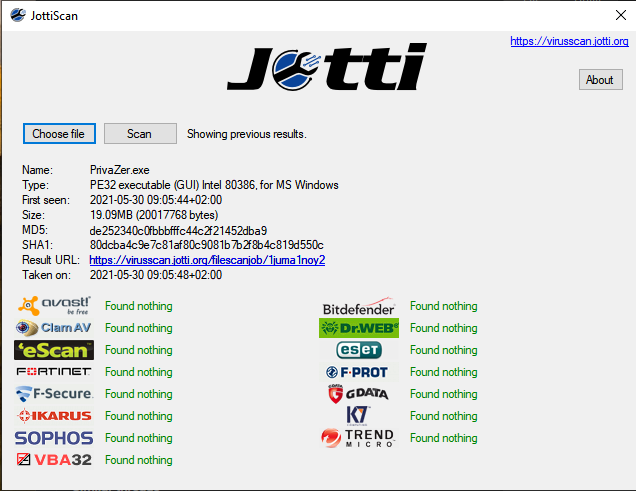Click the Taken on timestamp value

(x=156, y=275)
